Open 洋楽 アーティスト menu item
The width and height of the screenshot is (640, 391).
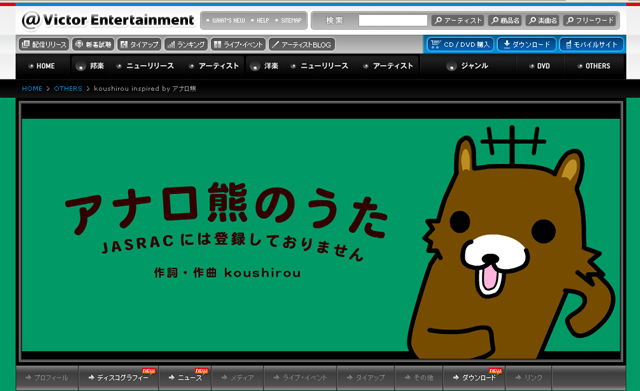point(389,66)
